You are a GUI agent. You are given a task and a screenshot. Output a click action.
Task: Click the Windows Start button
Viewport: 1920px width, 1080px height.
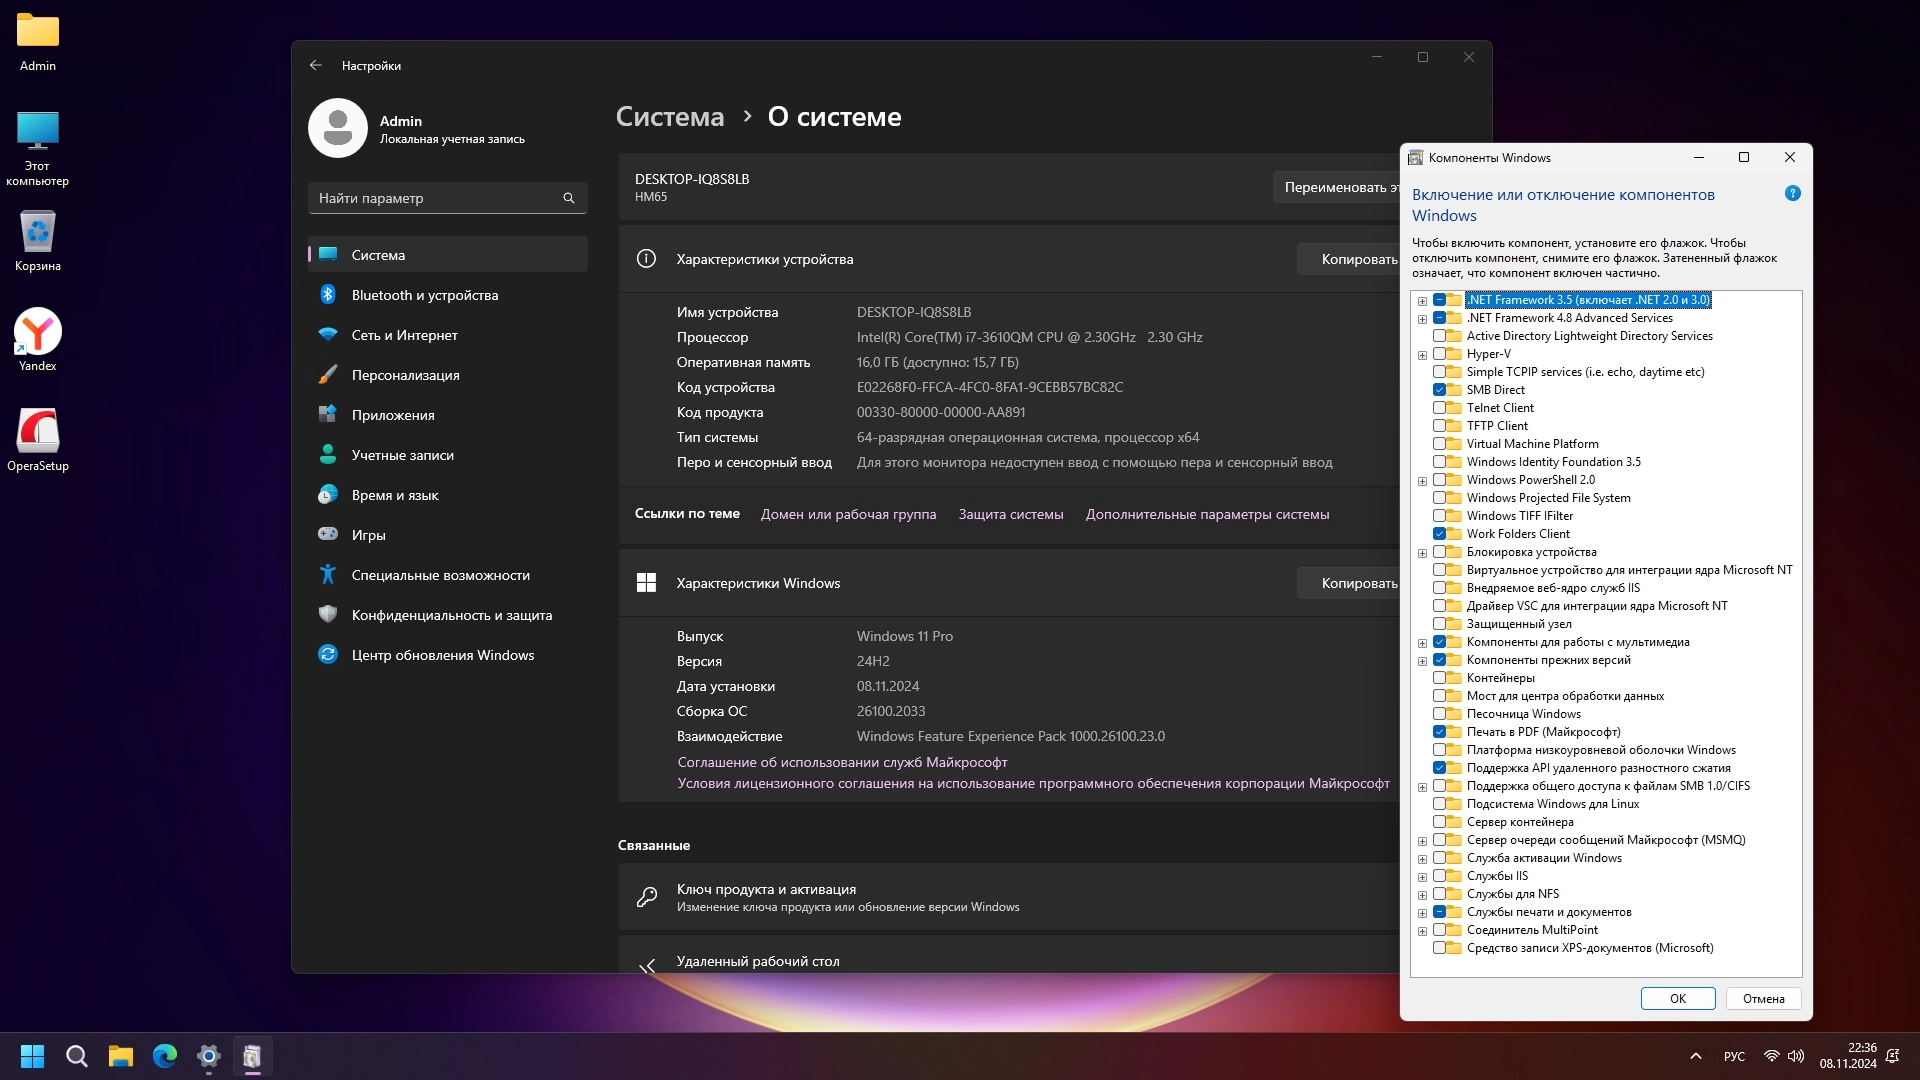pos(32,1056)
